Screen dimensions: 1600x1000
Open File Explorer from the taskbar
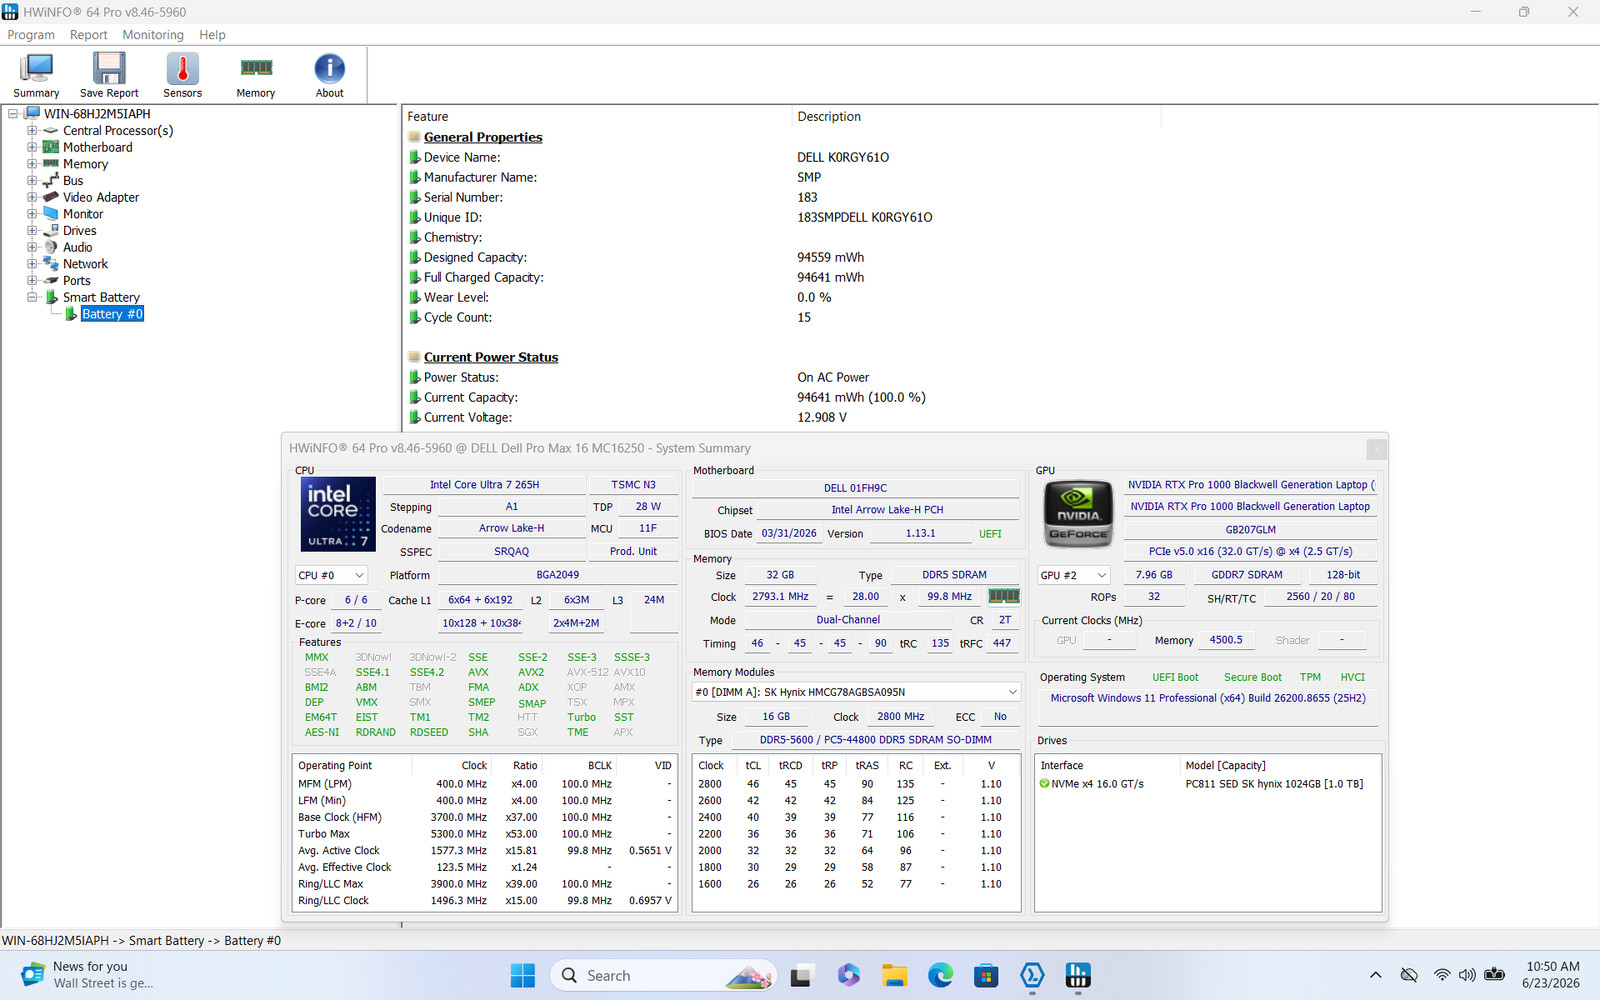[894, 975]
